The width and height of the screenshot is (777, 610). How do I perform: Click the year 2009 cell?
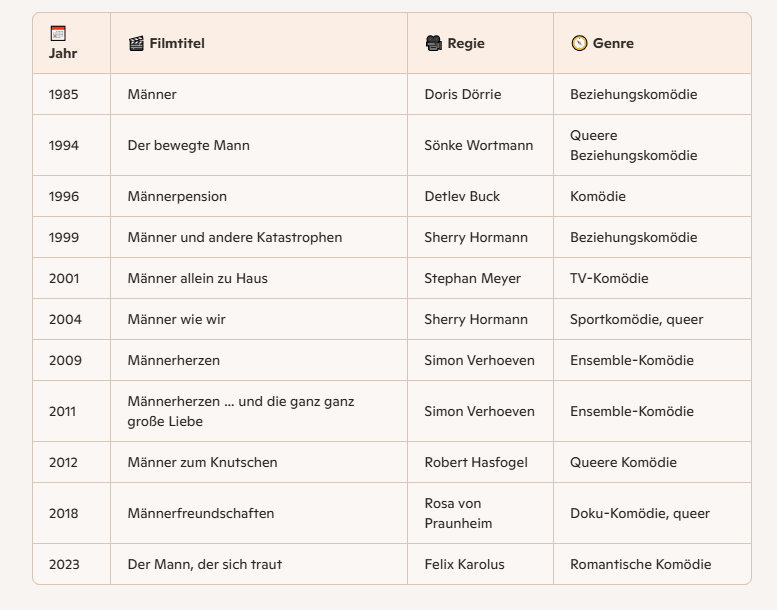65,360
